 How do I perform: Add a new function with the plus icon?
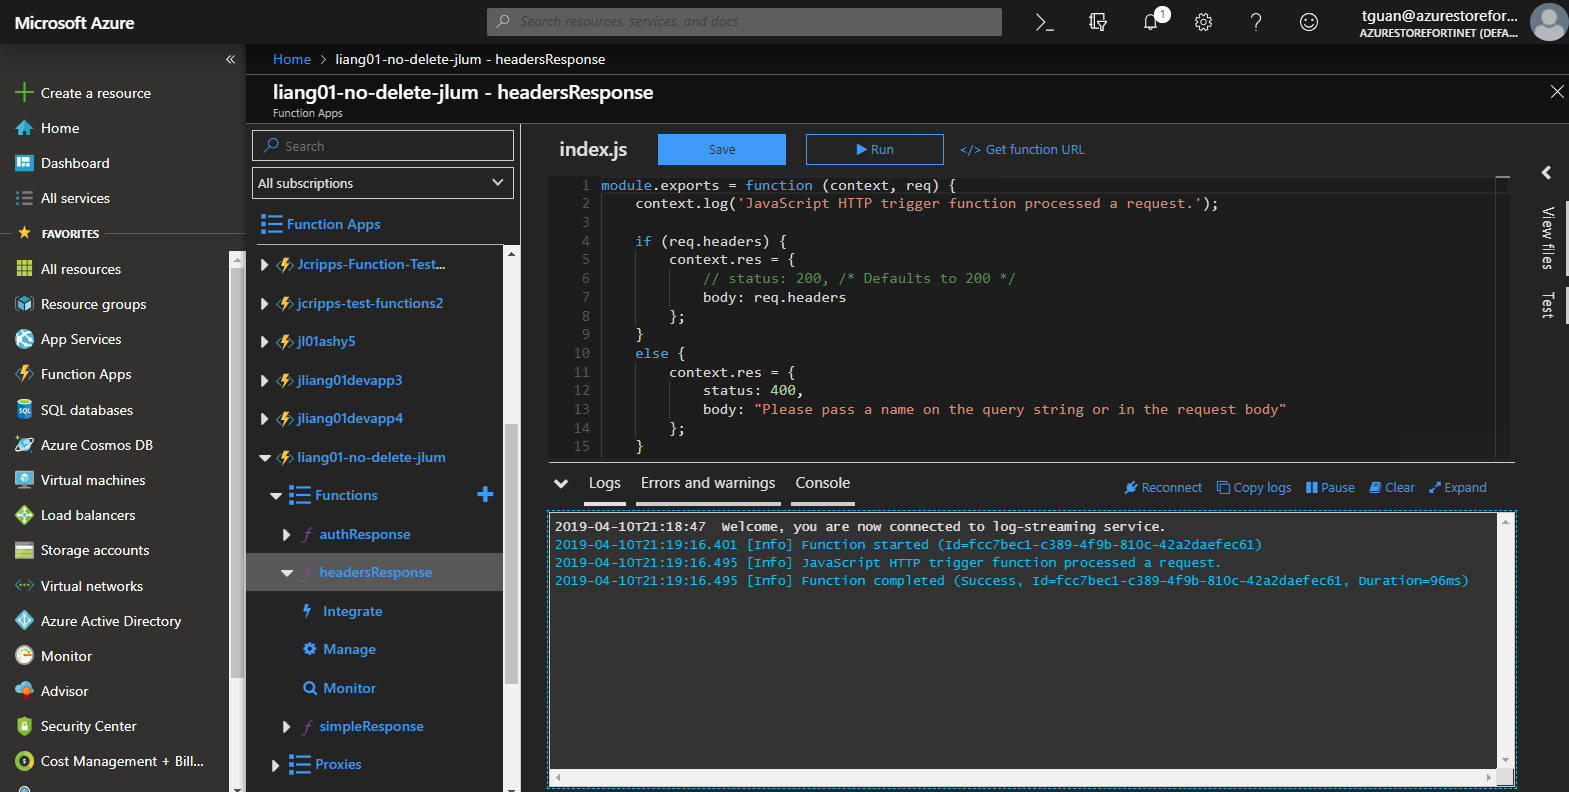pos(485,495)
